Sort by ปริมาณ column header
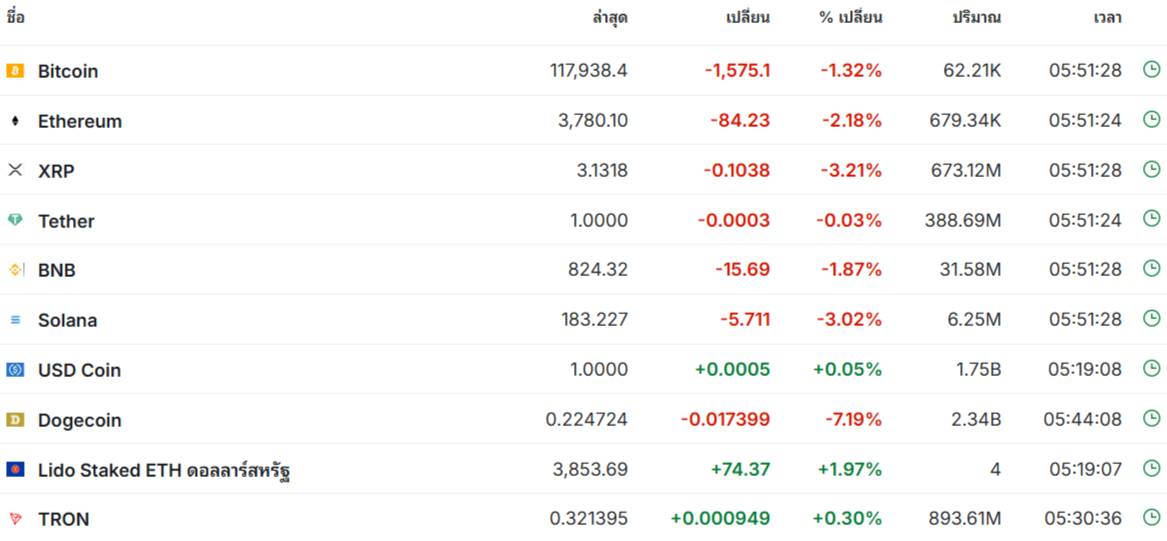Screen dimensions: 1167x541 976,18
